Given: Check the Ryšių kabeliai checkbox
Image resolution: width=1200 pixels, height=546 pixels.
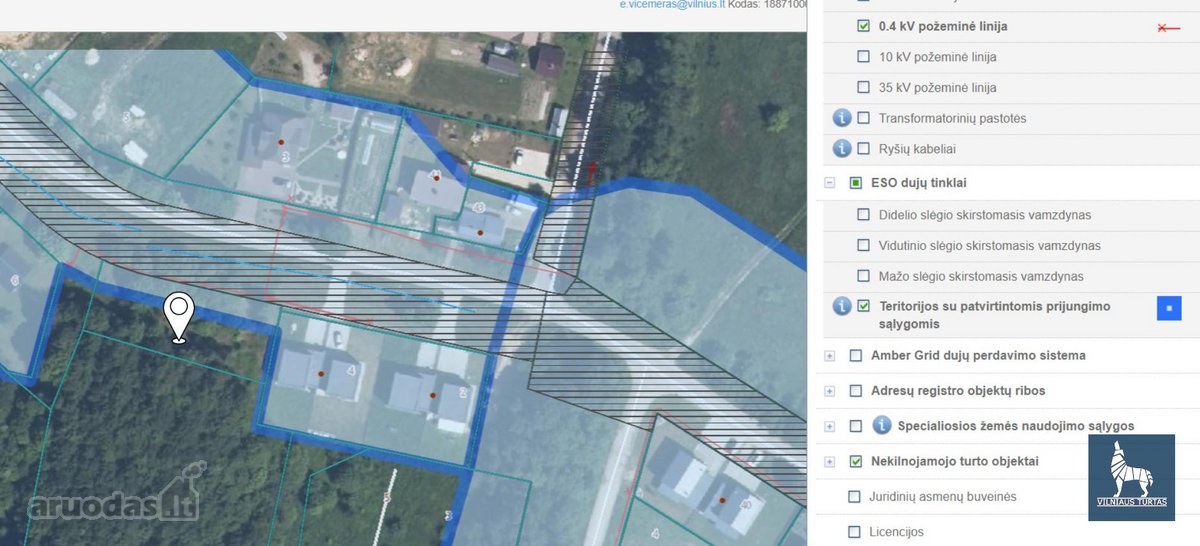Looking at the screenshot, I should tap(864, 149).
